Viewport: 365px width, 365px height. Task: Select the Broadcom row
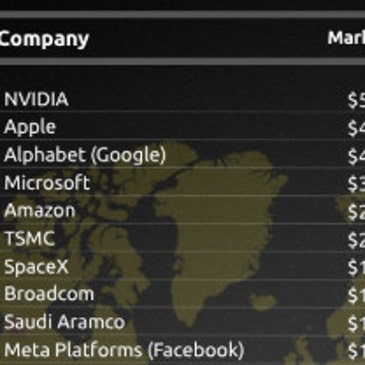(182, 294)
